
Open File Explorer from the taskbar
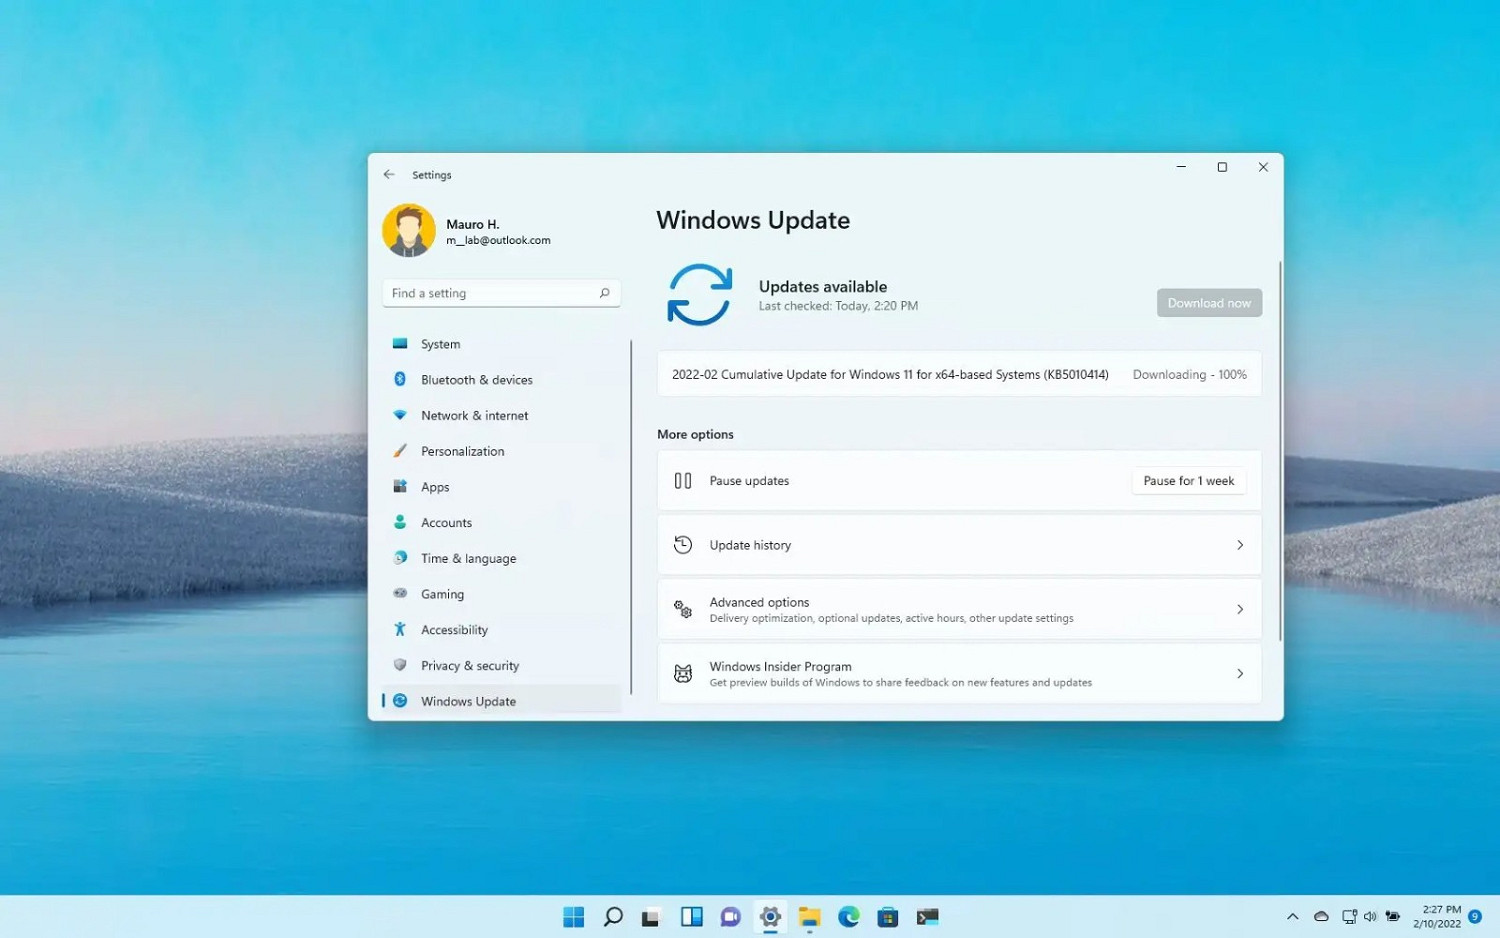(x=809, y=917)
